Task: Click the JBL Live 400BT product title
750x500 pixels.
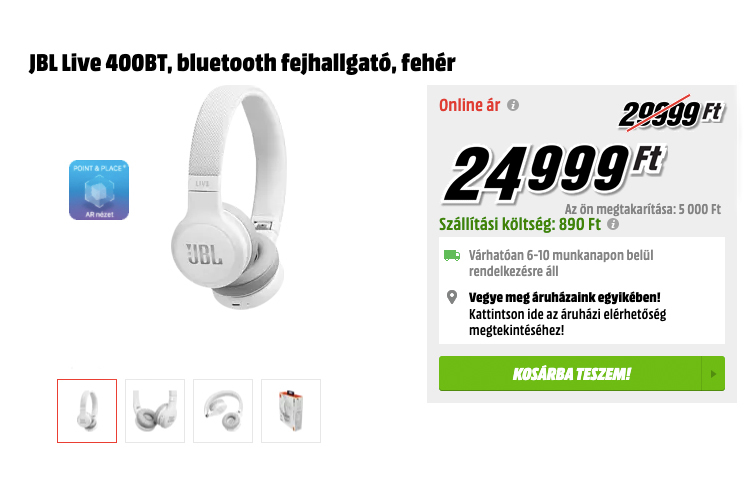Action: [x=242, y=63]
